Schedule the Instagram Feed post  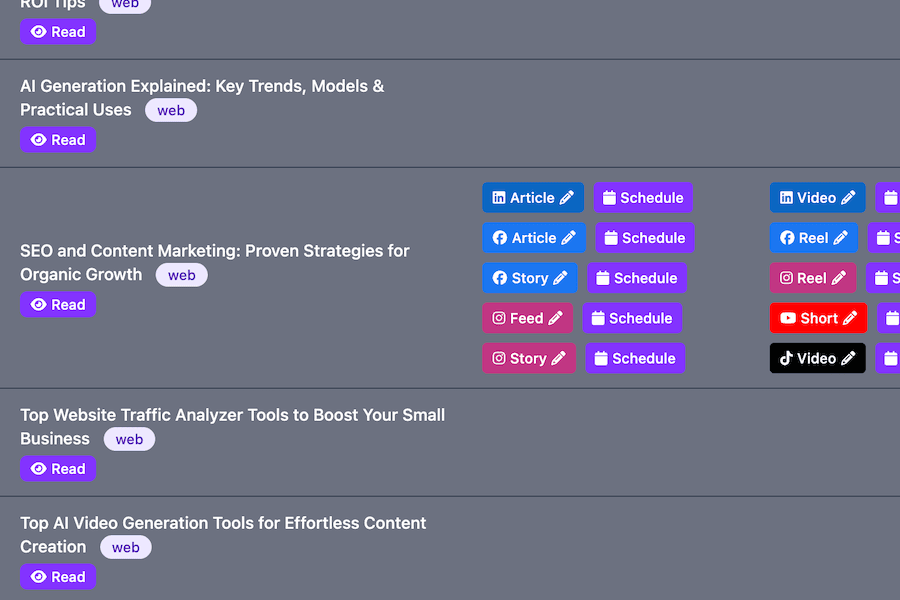(x=631, y=318)
